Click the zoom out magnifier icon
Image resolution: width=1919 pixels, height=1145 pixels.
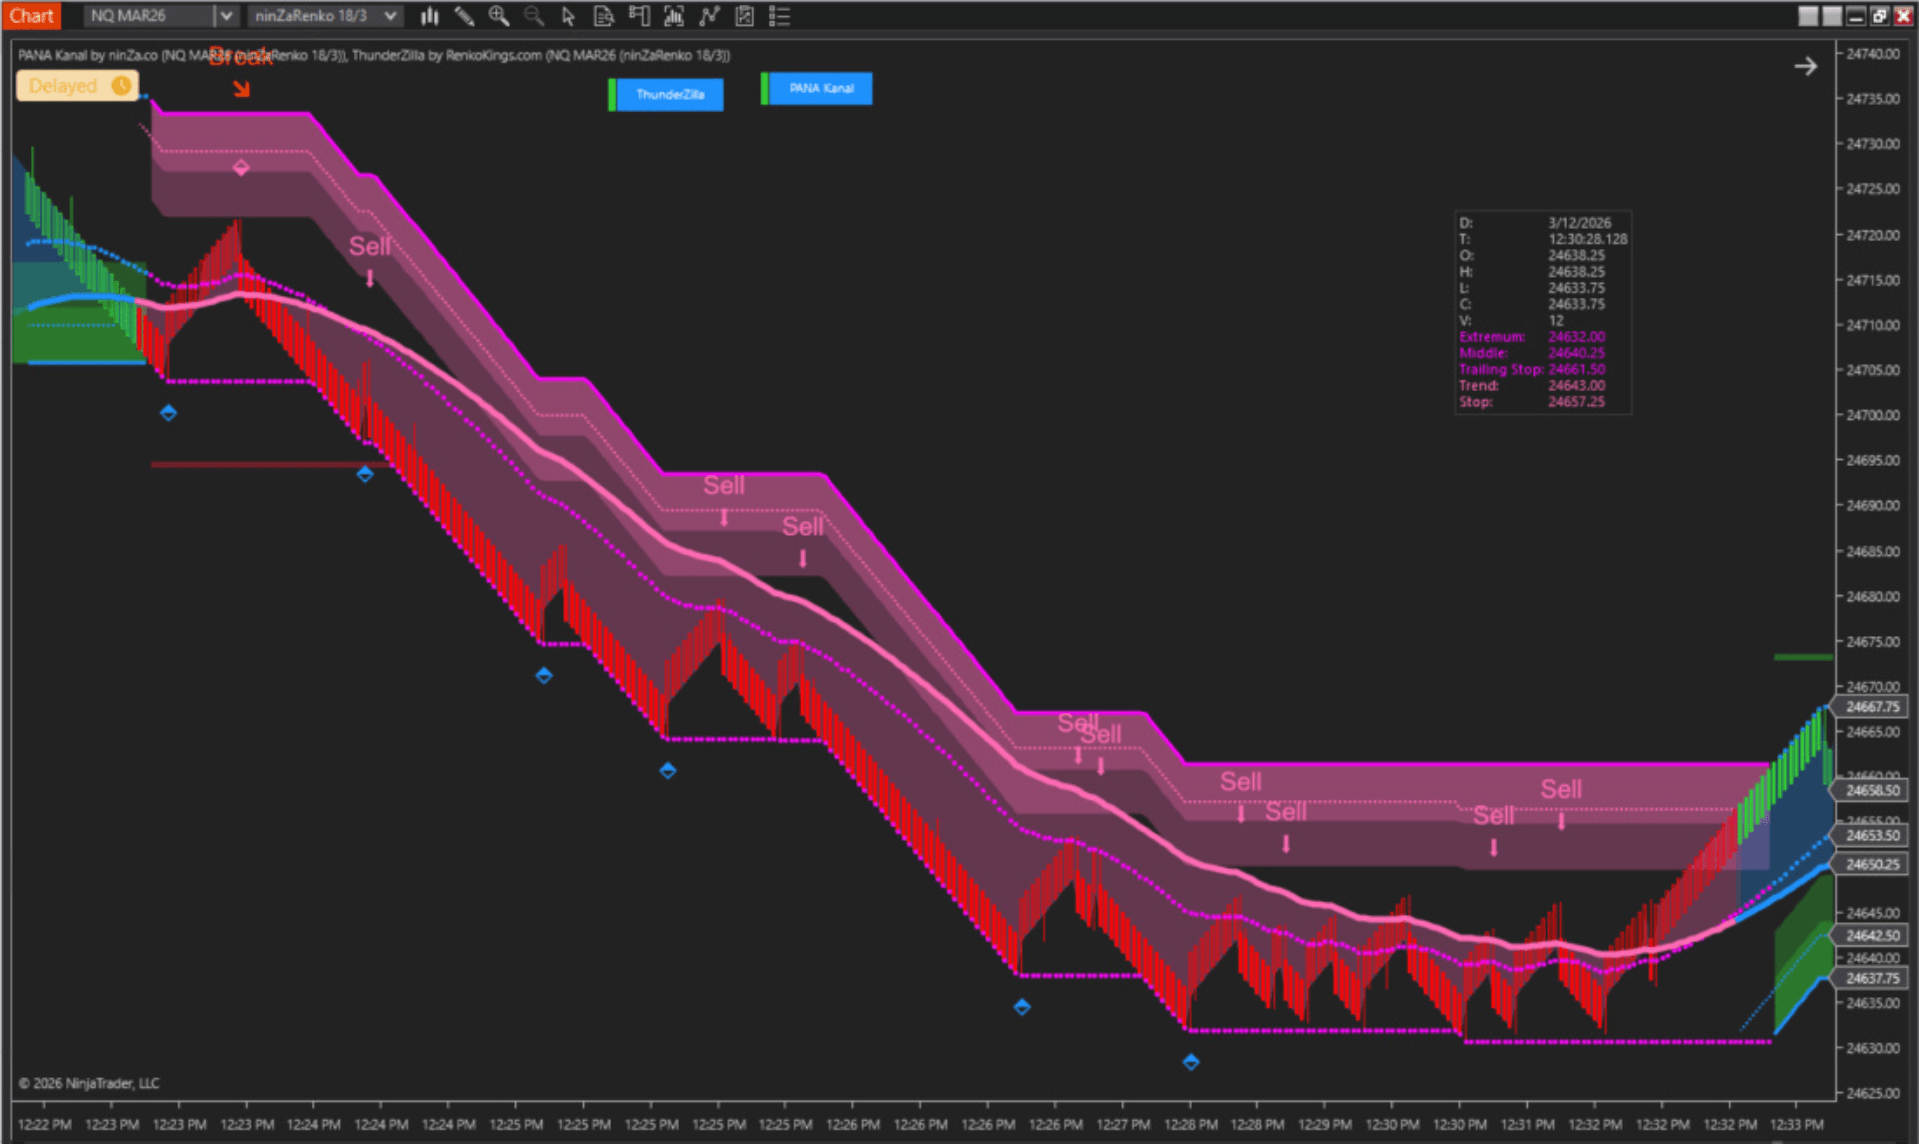click(534, 16)
